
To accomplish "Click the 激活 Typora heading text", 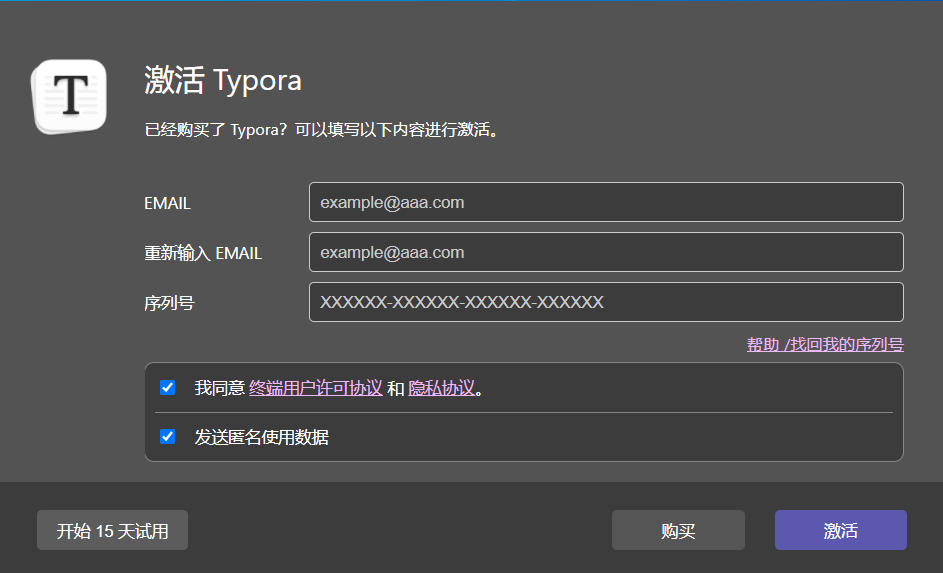I will (223, 81).
